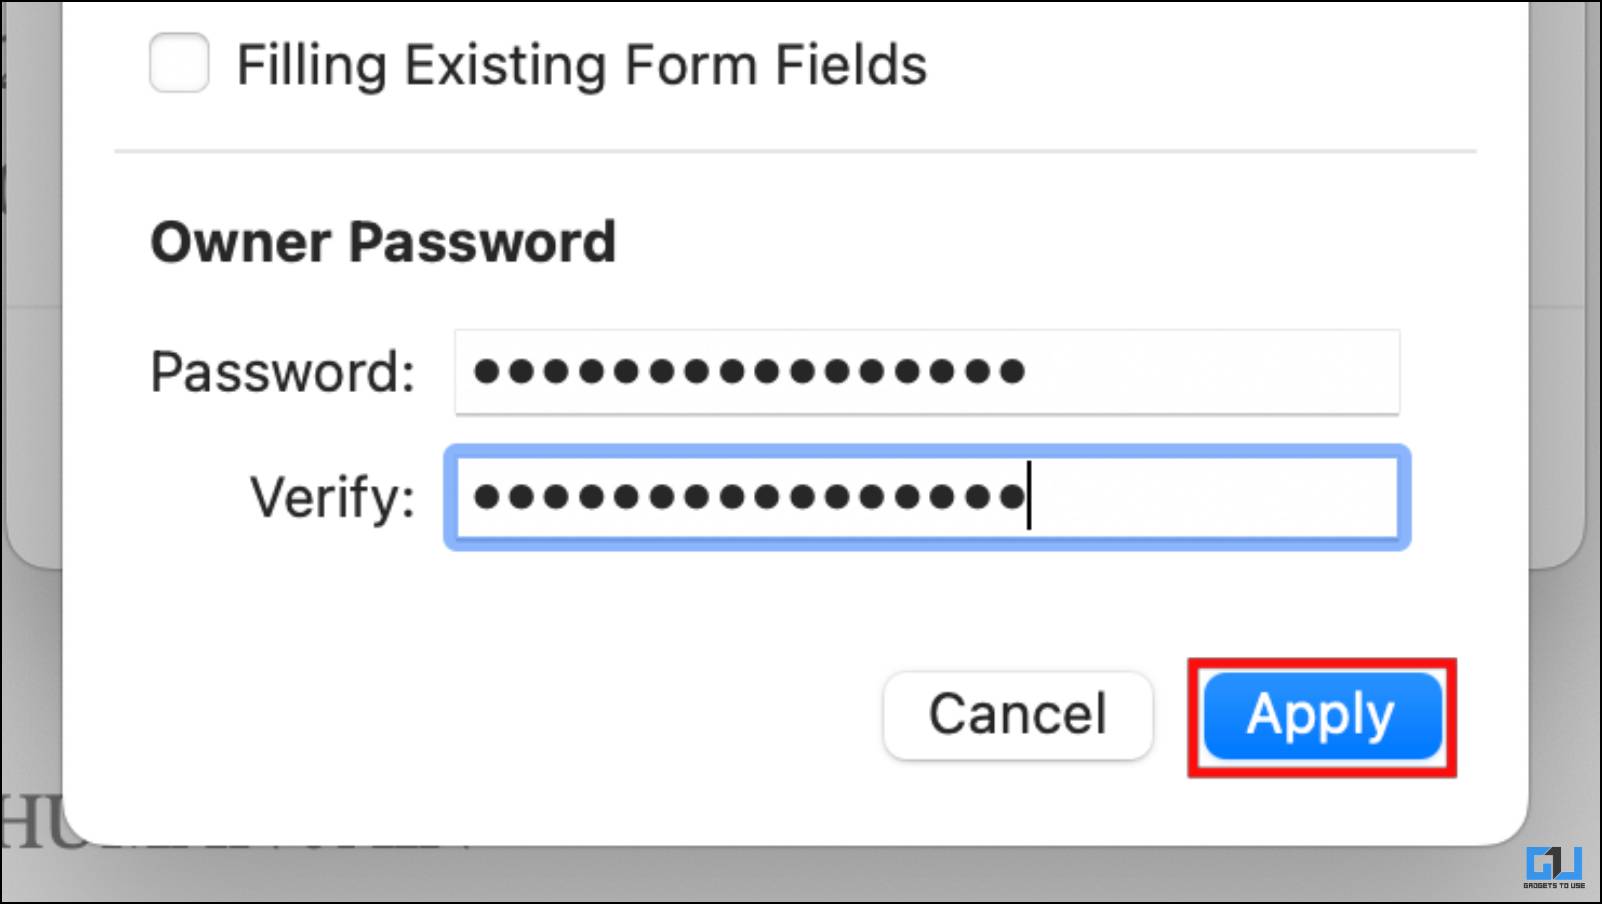Click empty area right of Password dots
The image size is (1602, 904).
point(1210,372)
